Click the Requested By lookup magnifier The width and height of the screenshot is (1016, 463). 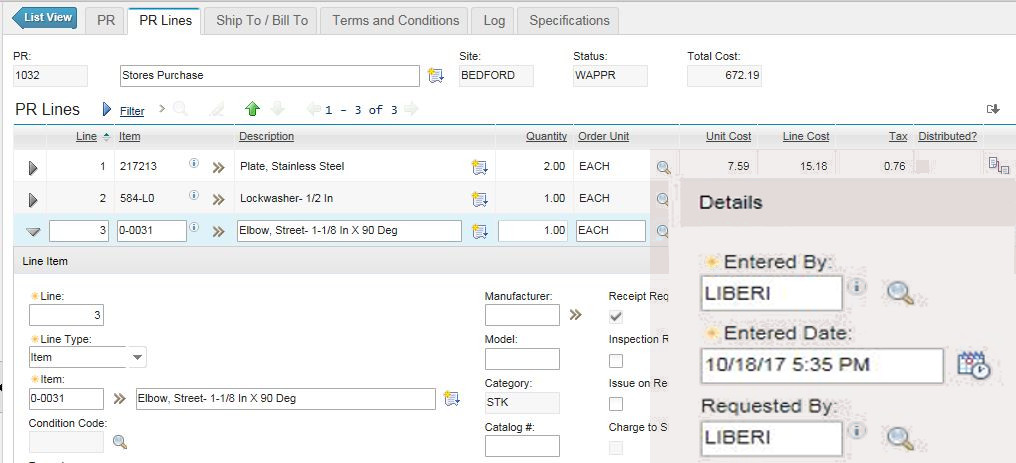900,437
